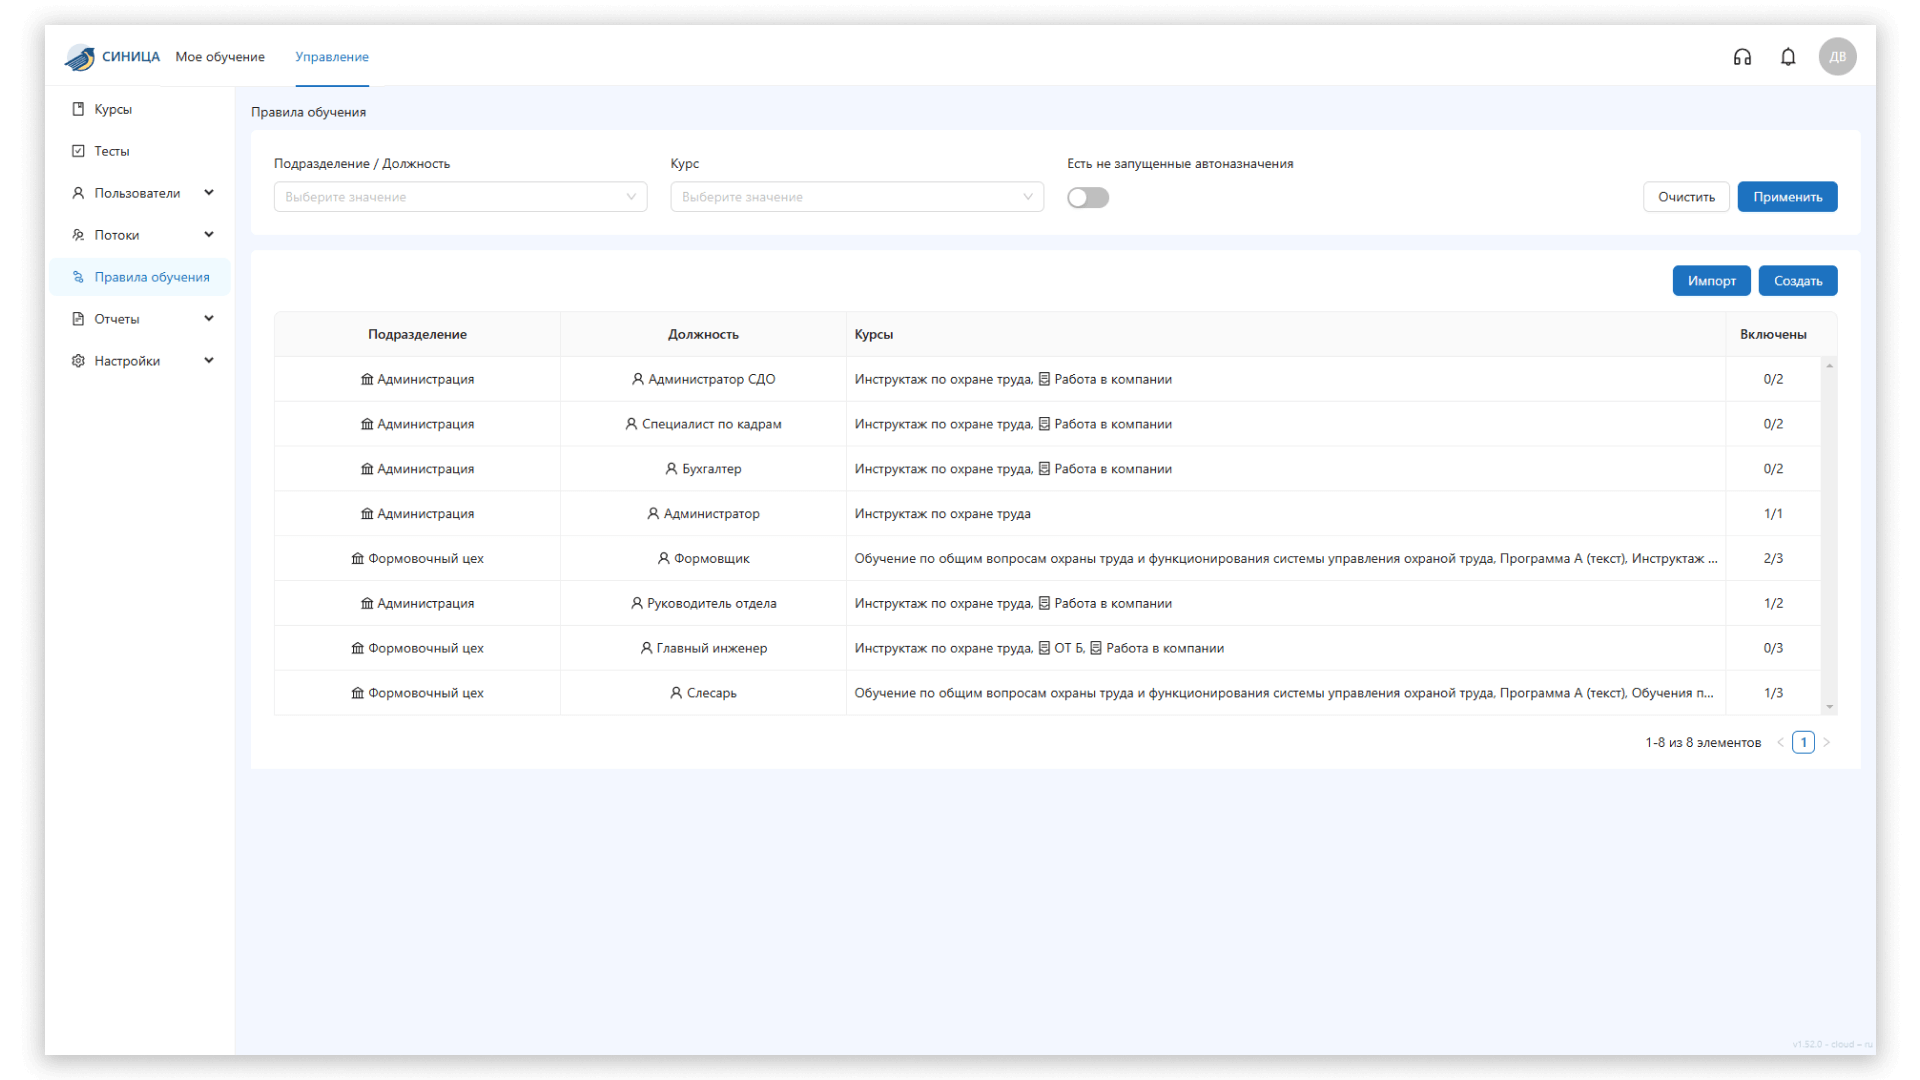
Task: Expand the Пользователи sidebar section
Action: [209, 193]
